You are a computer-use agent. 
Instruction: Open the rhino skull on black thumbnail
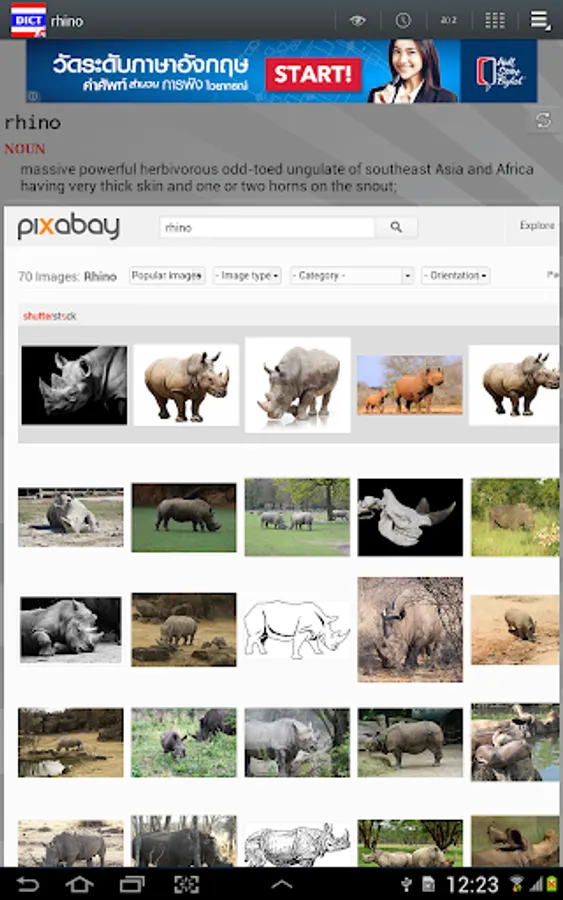tap(410, 517)
